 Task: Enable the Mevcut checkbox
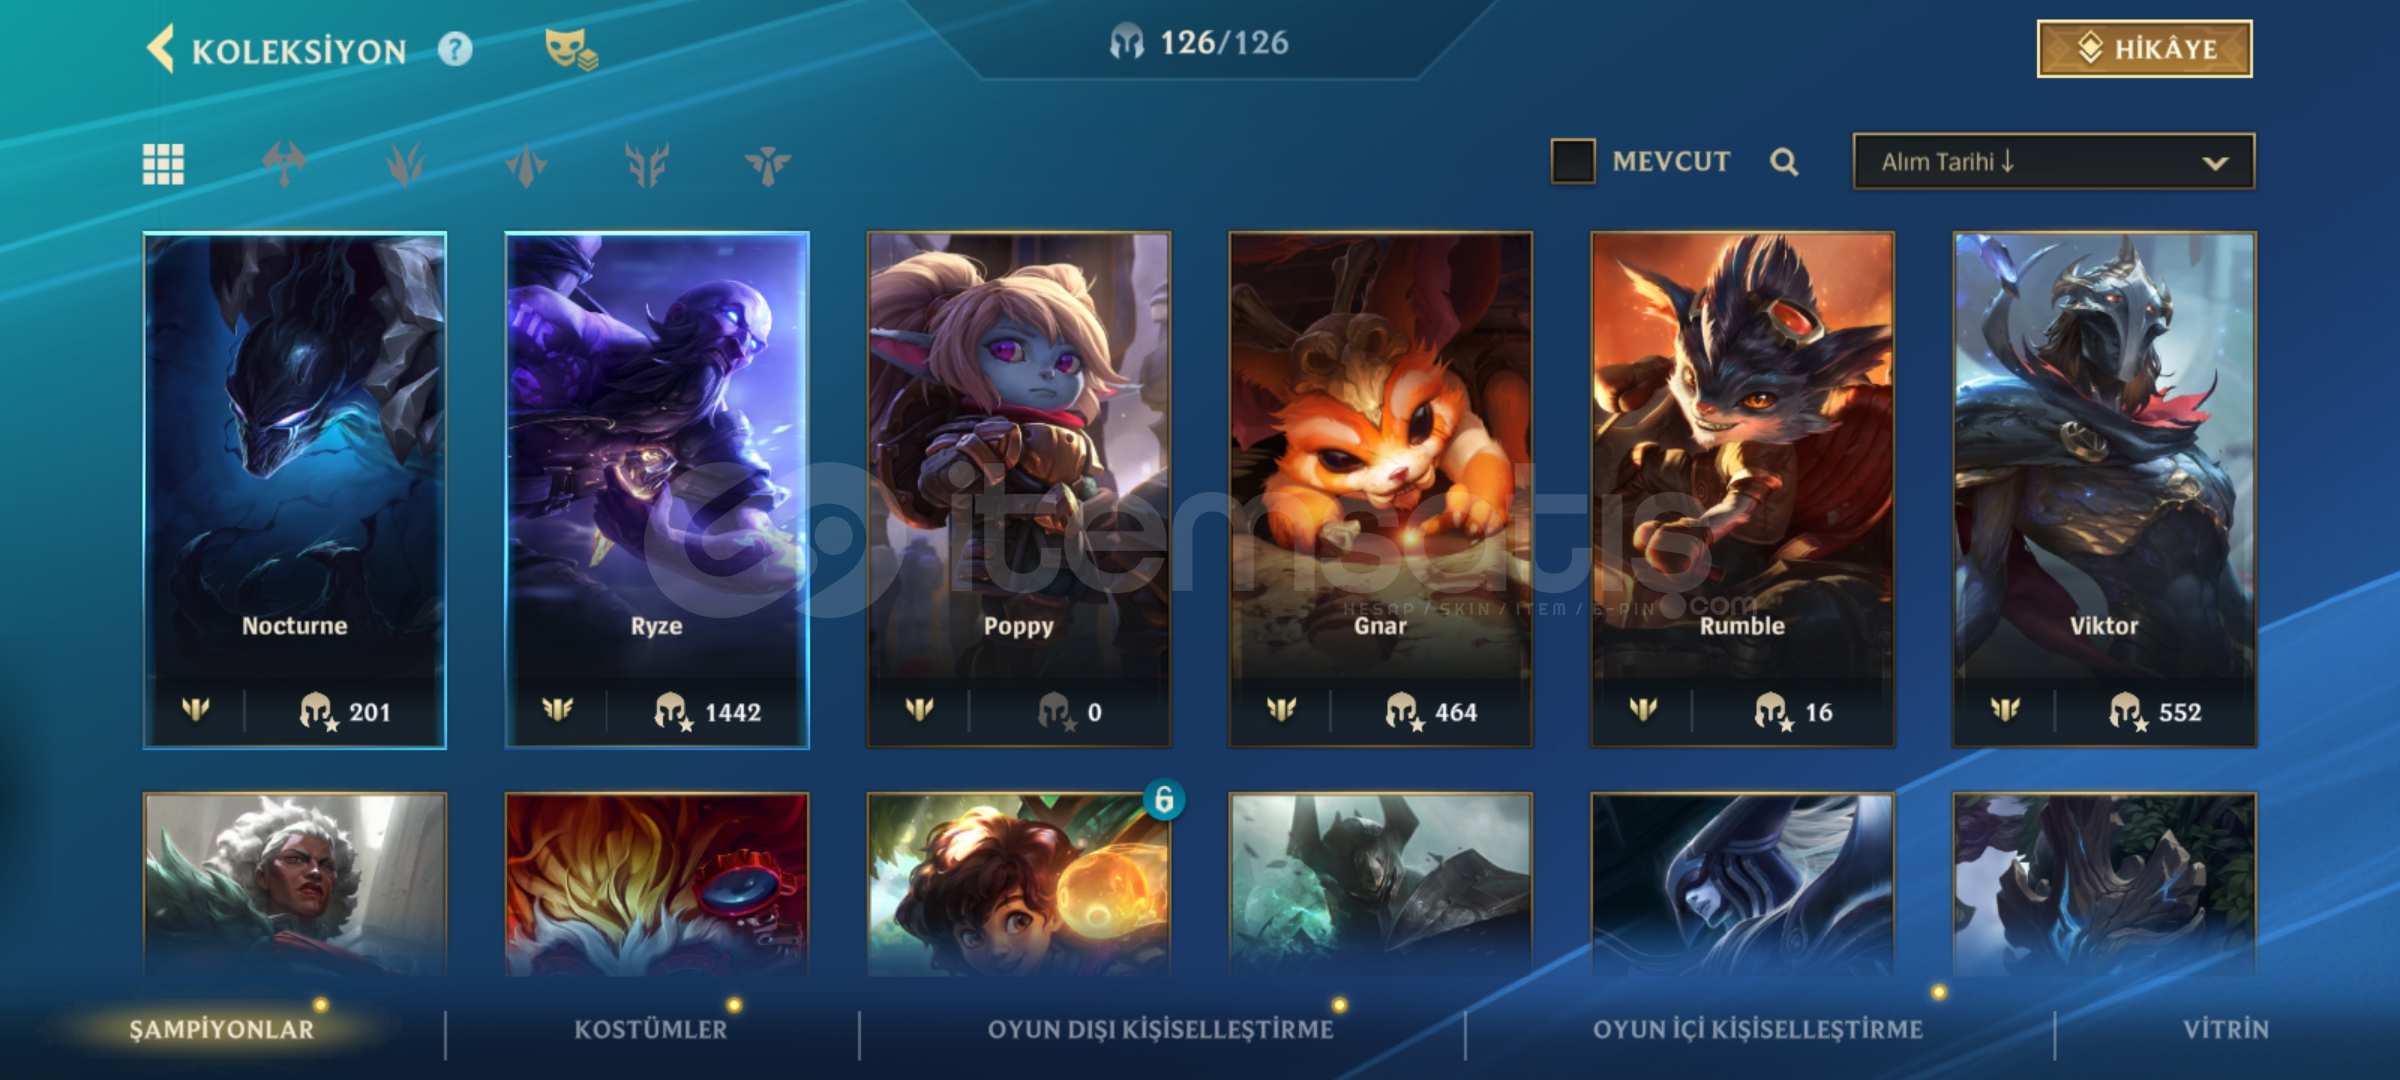1573,161
